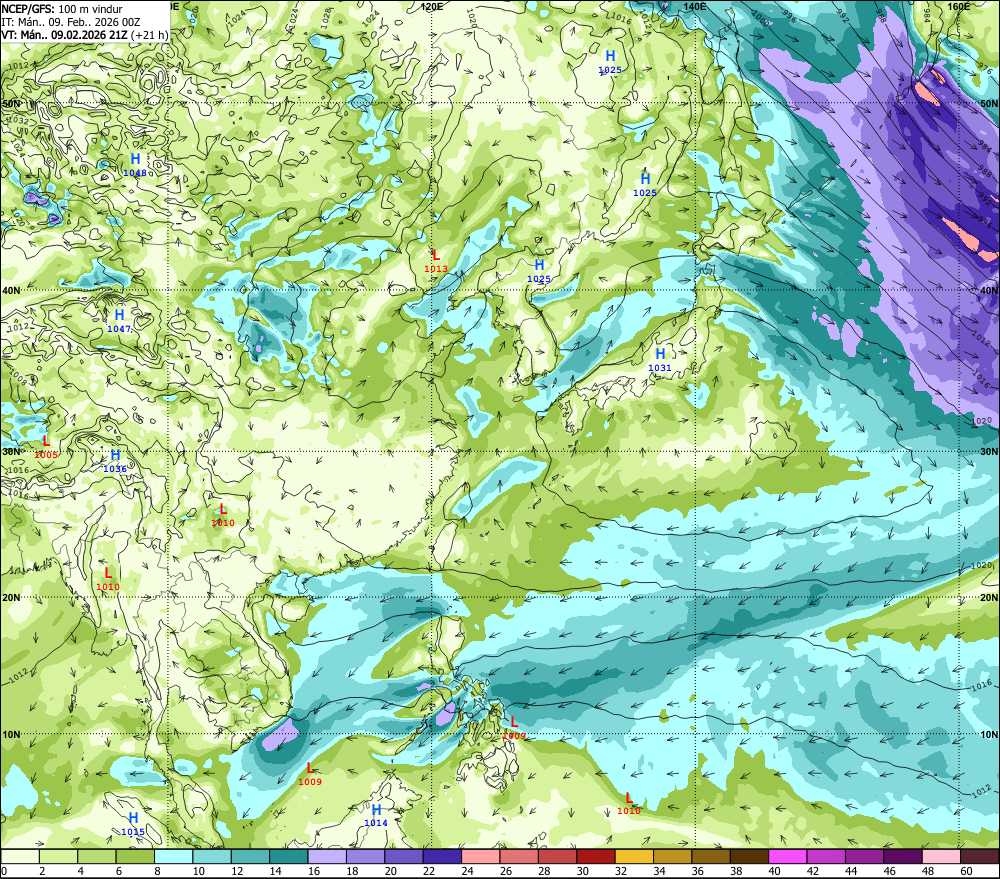Click the 20N latitude label on the right edge
This screenshot has width=1000, height=879.
point(989,598)
